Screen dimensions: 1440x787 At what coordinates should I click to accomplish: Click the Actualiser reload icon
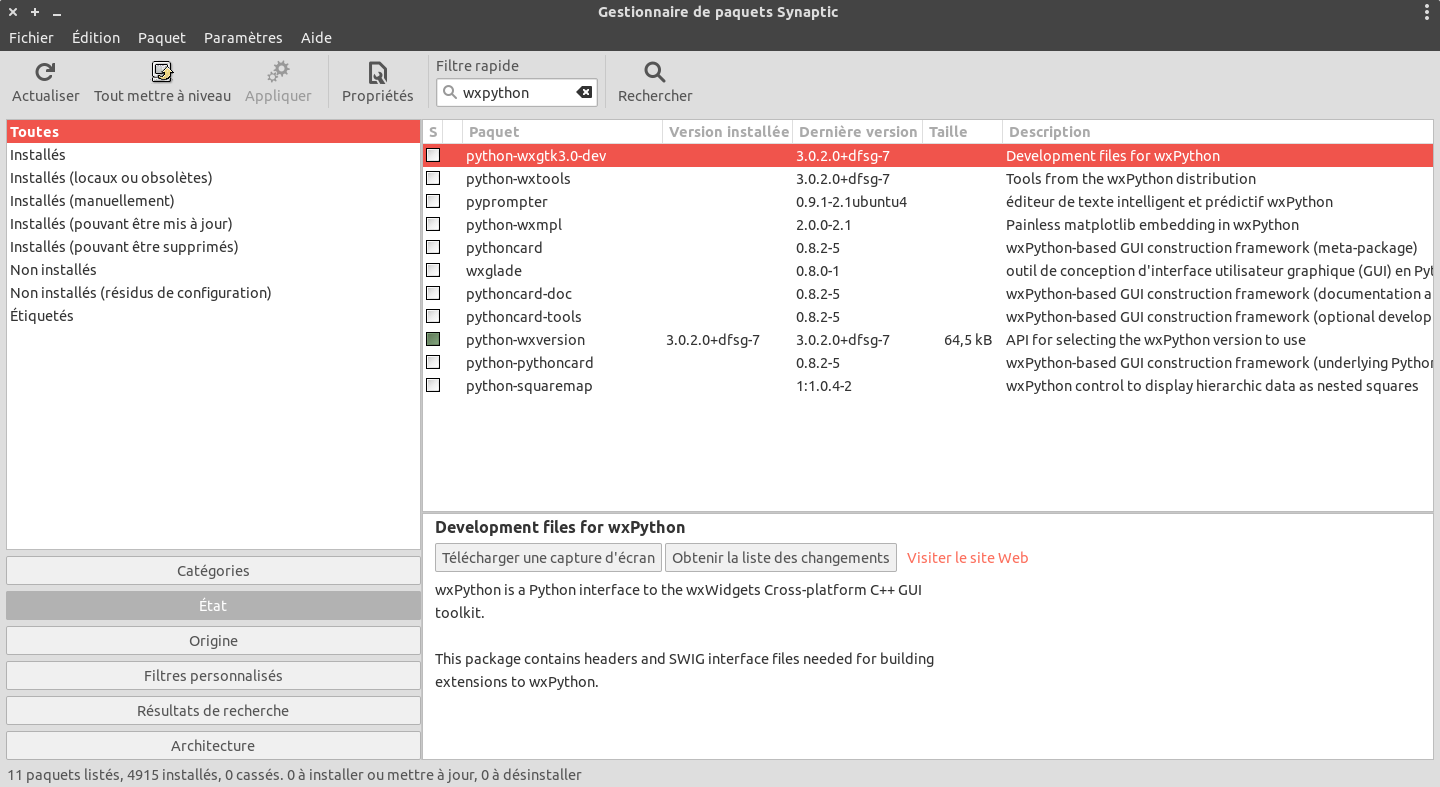pos(45,72)
